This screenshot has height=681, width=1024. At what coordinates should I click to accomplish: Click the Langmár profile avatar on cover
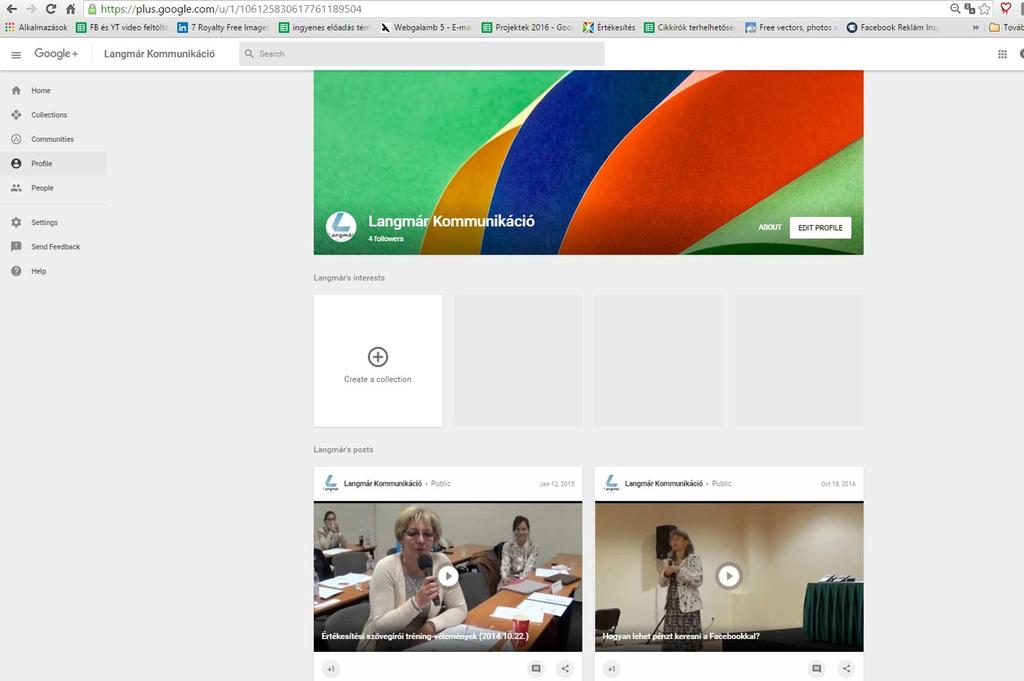tap(341, 227)
